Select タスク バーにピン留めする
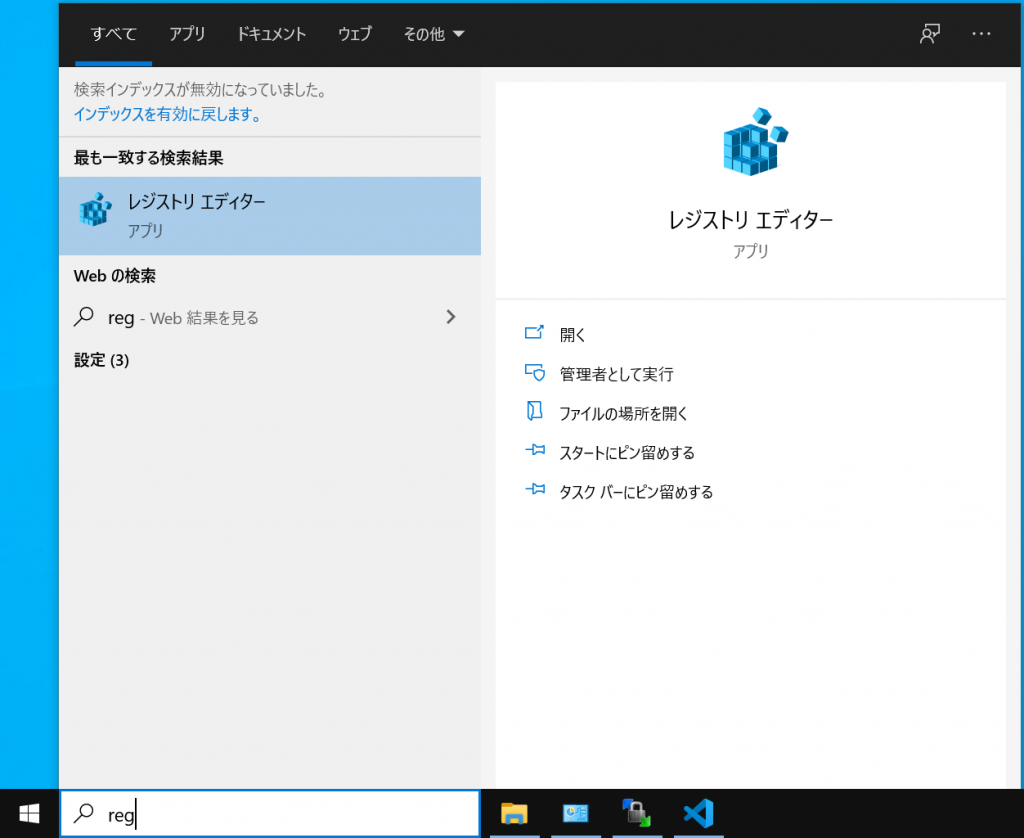 [635, 492]
